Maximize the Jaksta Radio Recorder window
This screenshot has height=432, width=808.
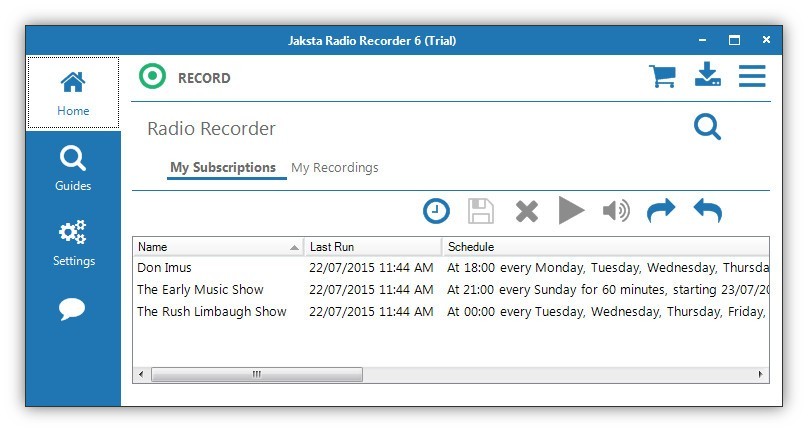734,40
